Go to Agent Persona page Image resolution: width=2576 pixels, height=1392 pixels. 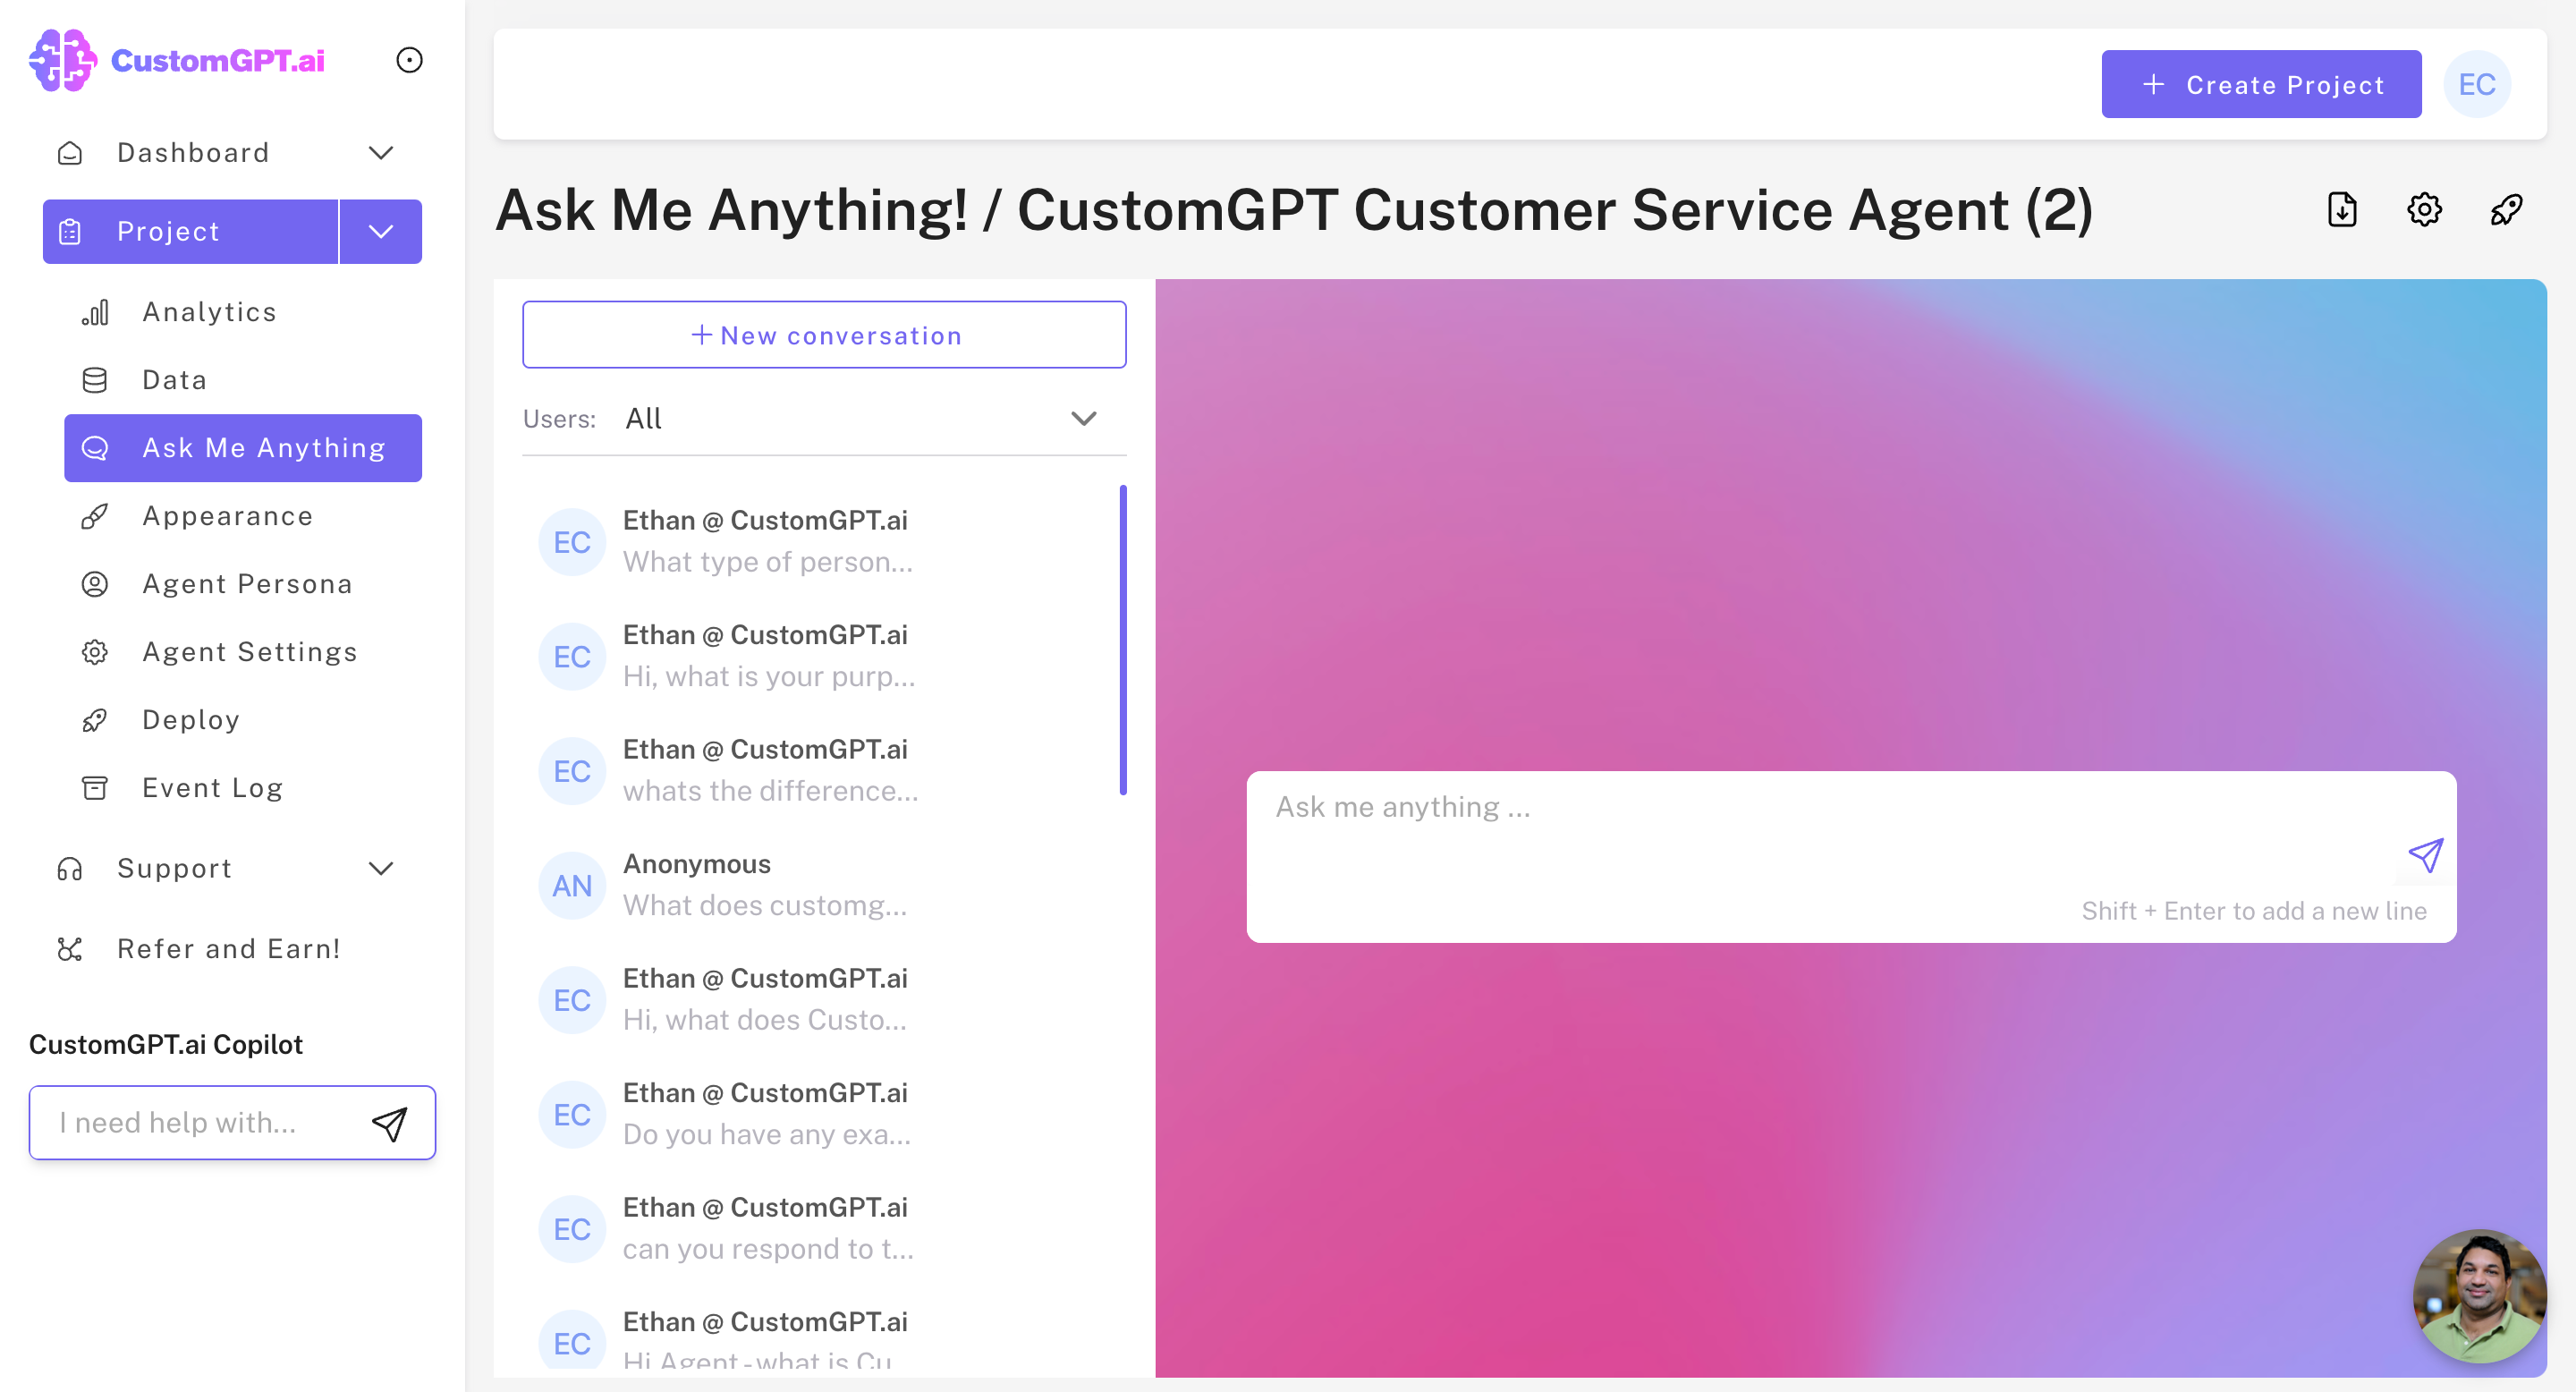[247, 584]
